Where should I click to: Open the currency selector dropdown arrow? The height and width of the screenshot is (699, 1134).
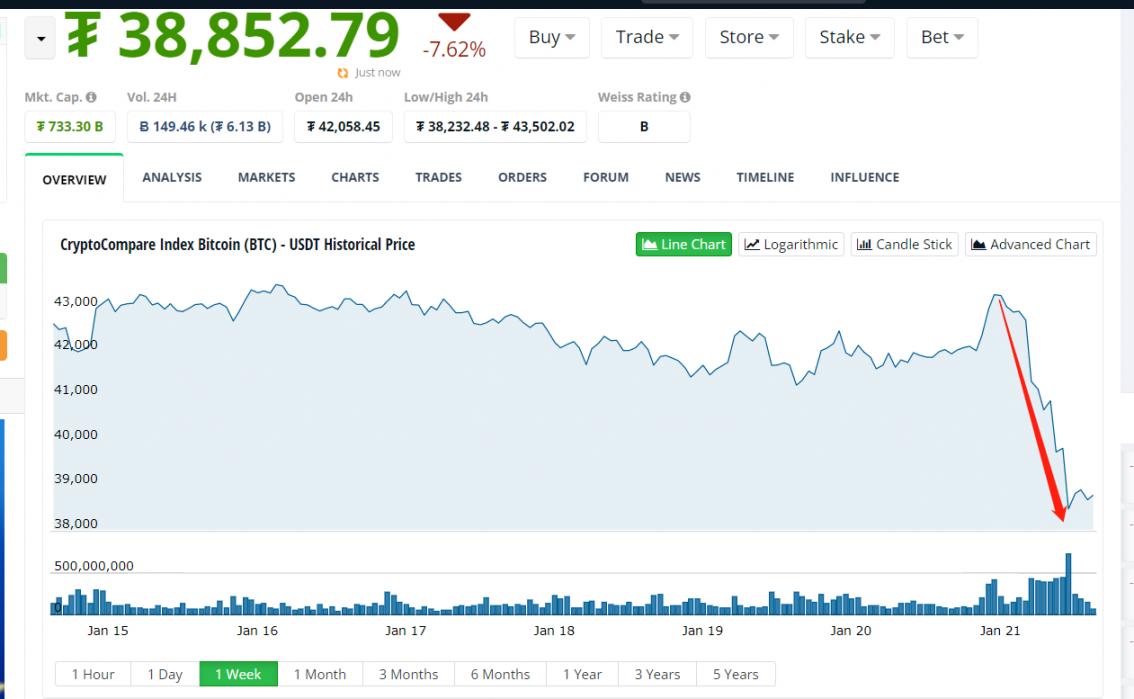(40, 38)
